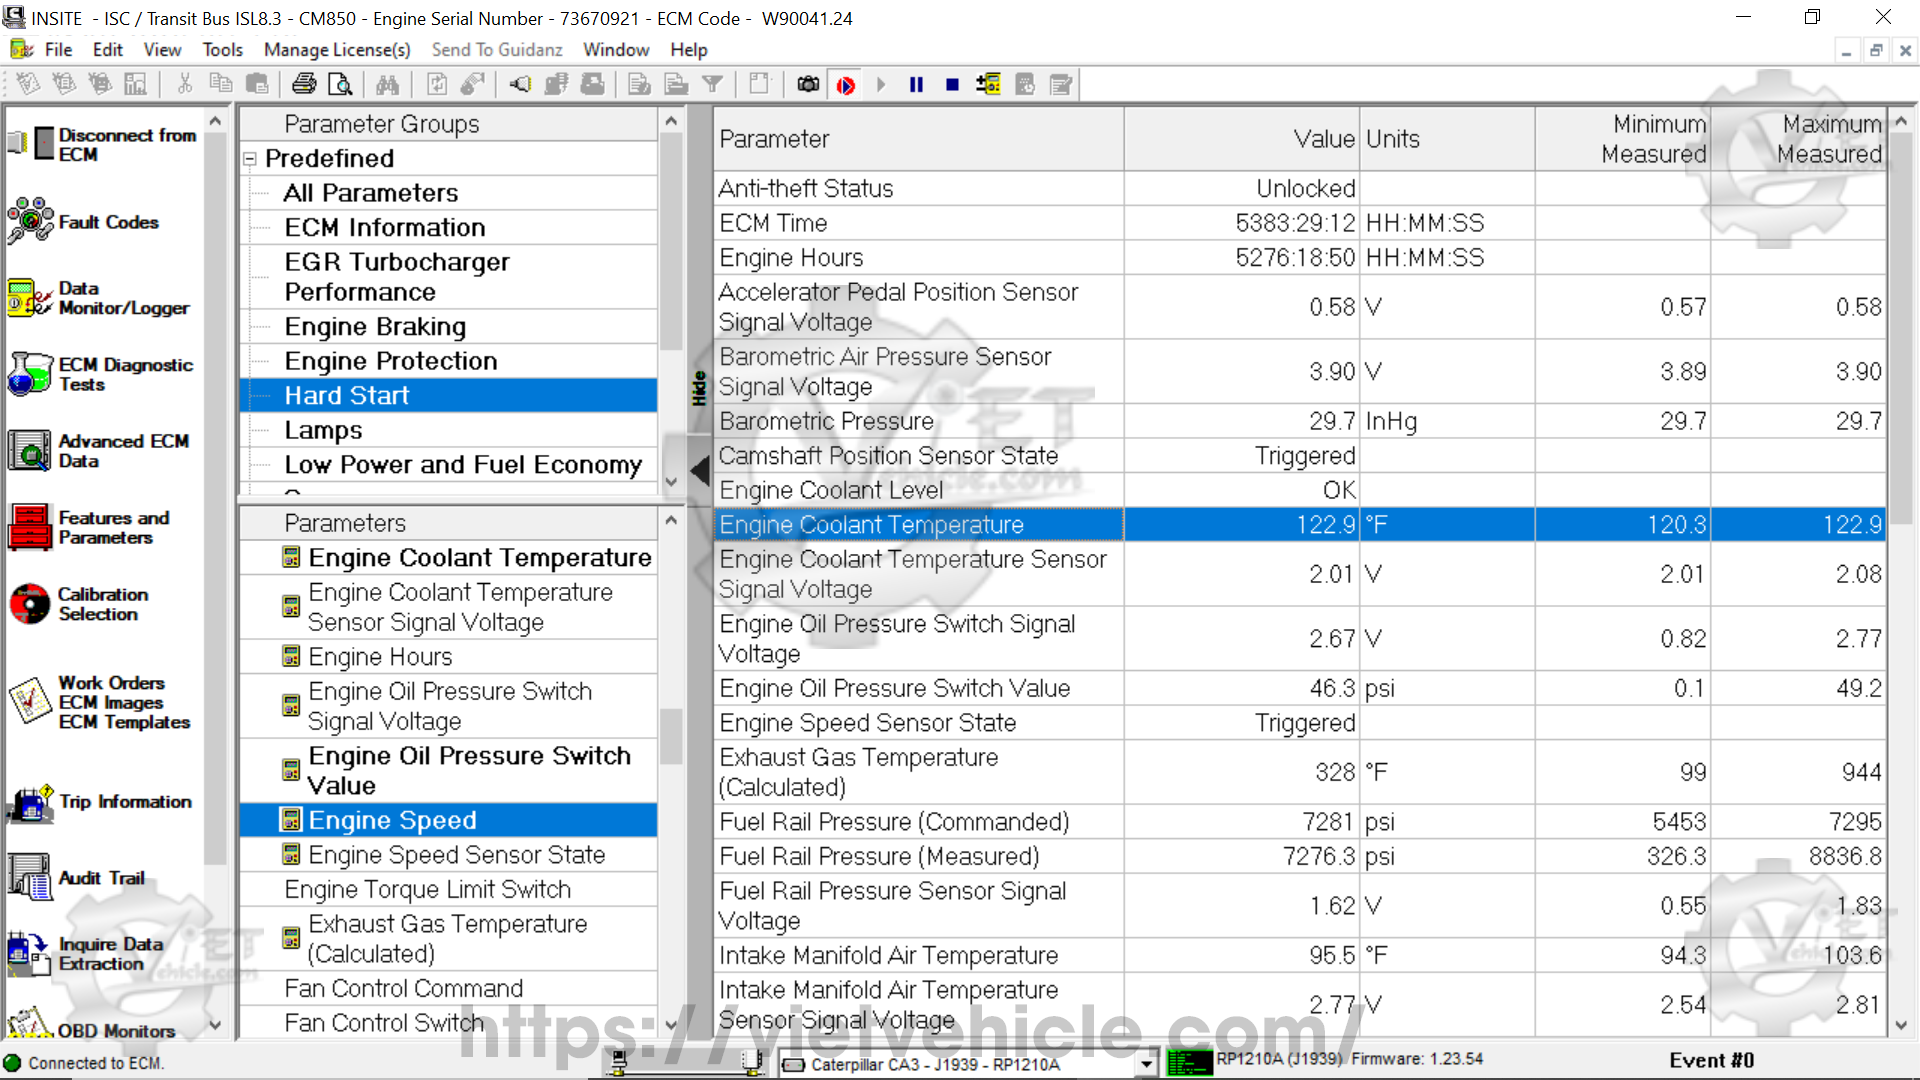Pause data monitoring
This screenshot has height=1080, width=1920.
pyautogui.click(x=916, y=85)
